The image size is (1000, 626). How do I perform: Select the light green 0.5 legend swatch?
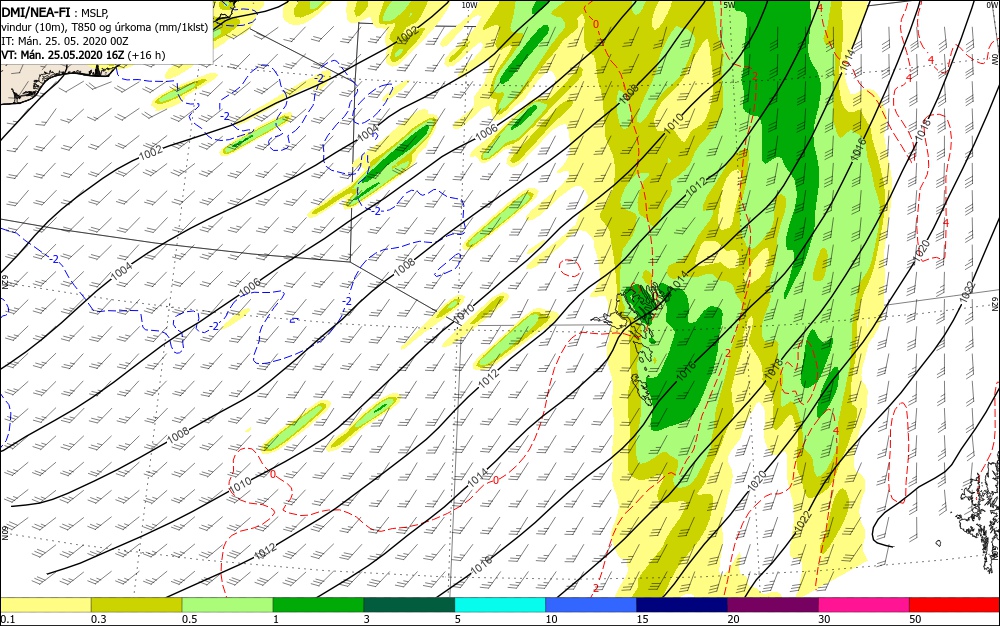tap(227, 604)
